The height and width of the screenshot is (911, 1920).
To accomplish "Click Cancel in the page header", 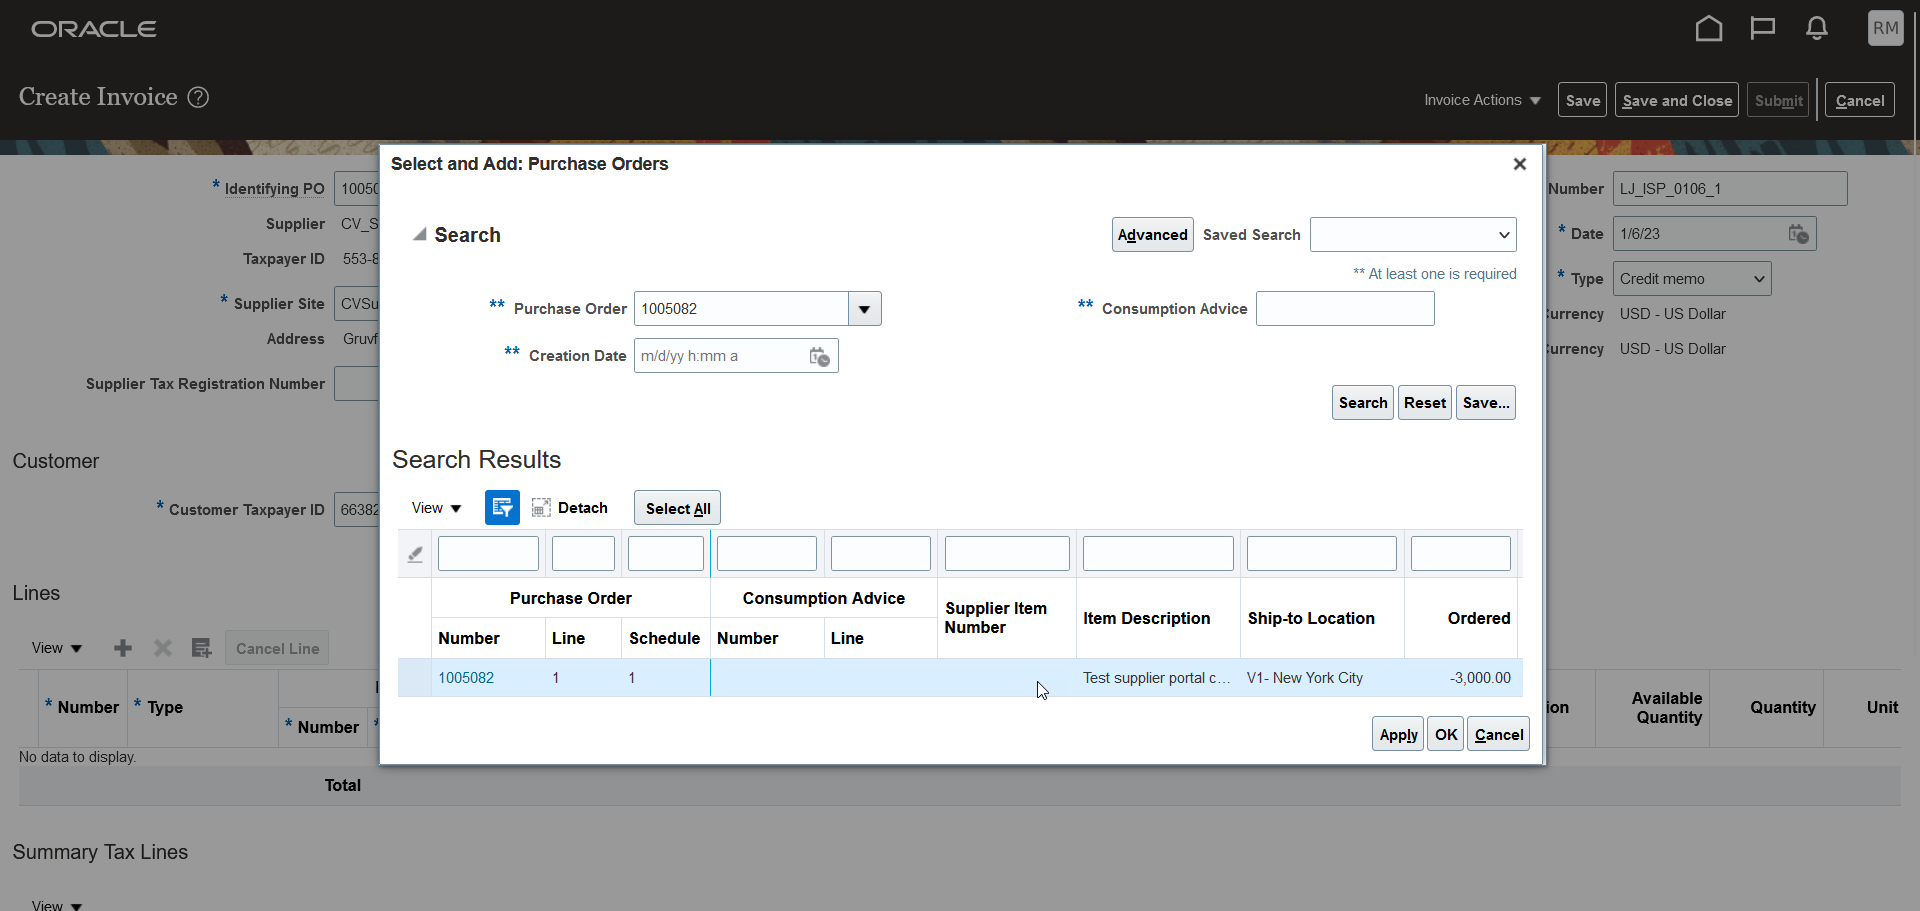I will (1860, 100).
